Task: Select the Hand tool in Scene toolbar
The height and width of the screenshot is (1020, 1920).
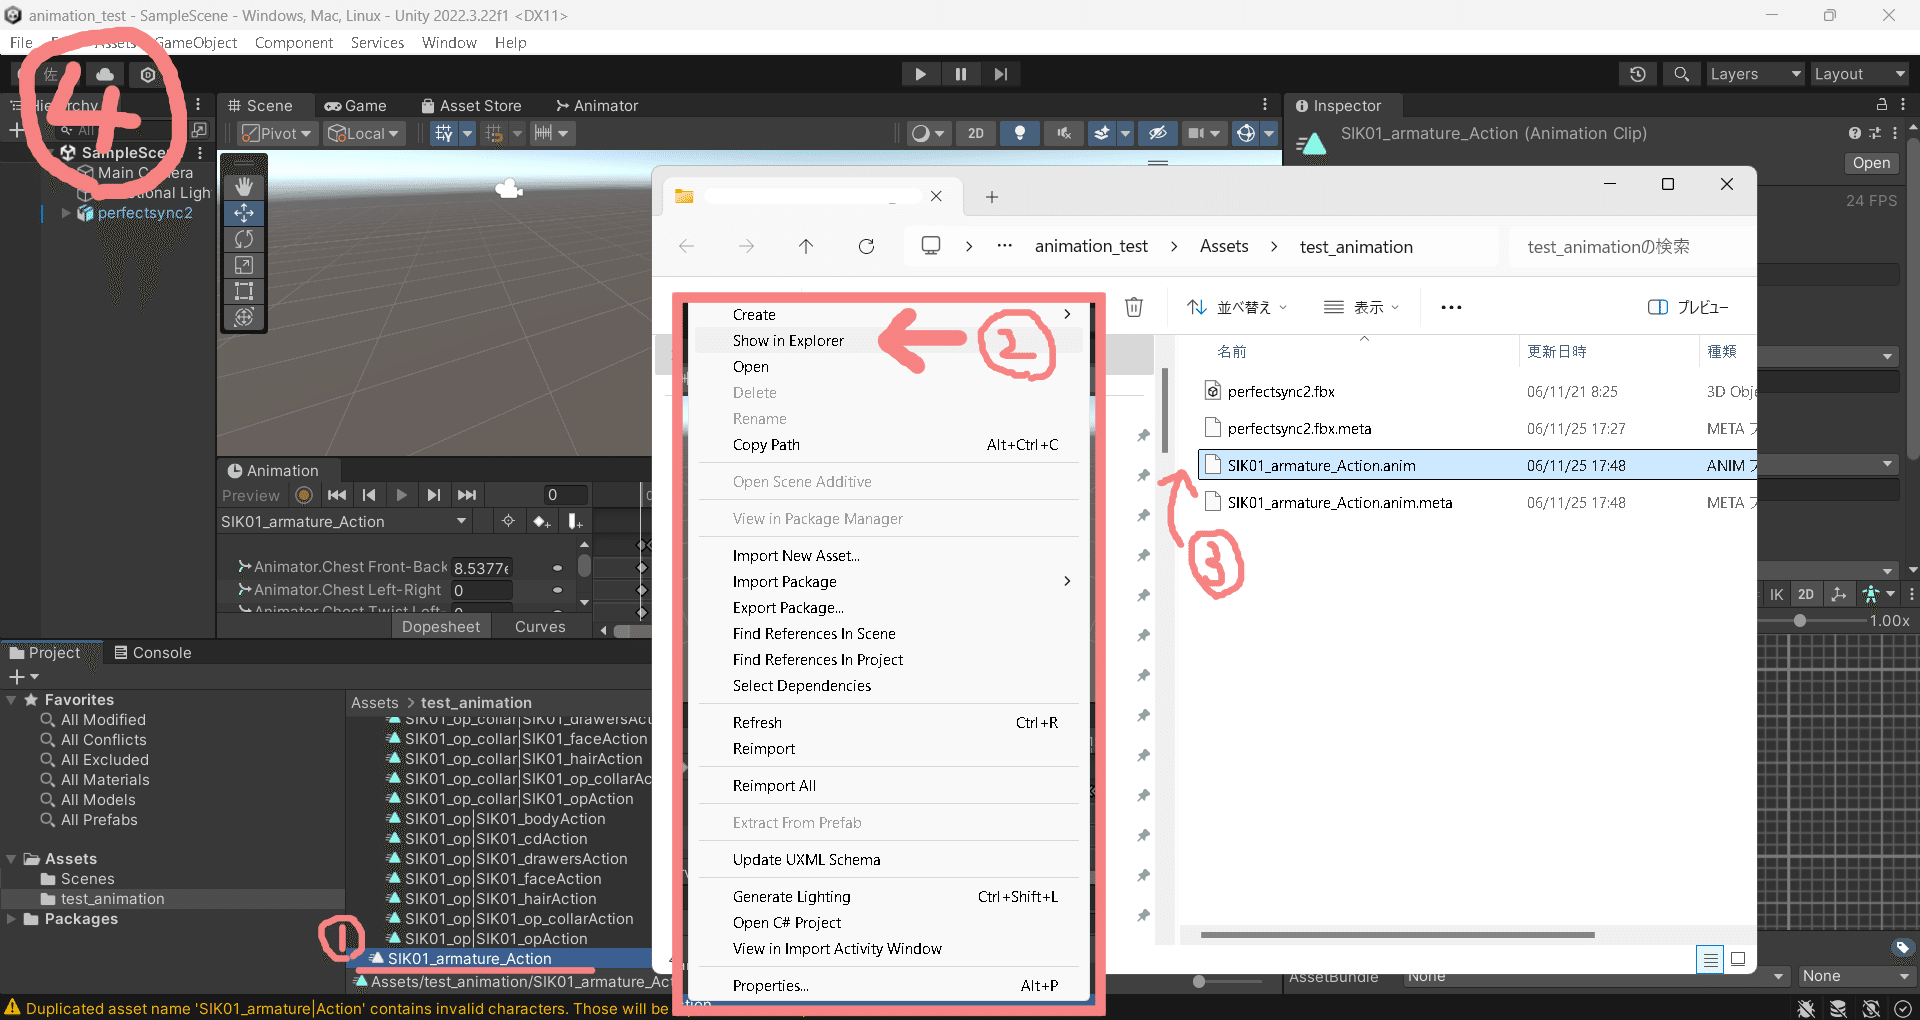Action: point(243,186)
